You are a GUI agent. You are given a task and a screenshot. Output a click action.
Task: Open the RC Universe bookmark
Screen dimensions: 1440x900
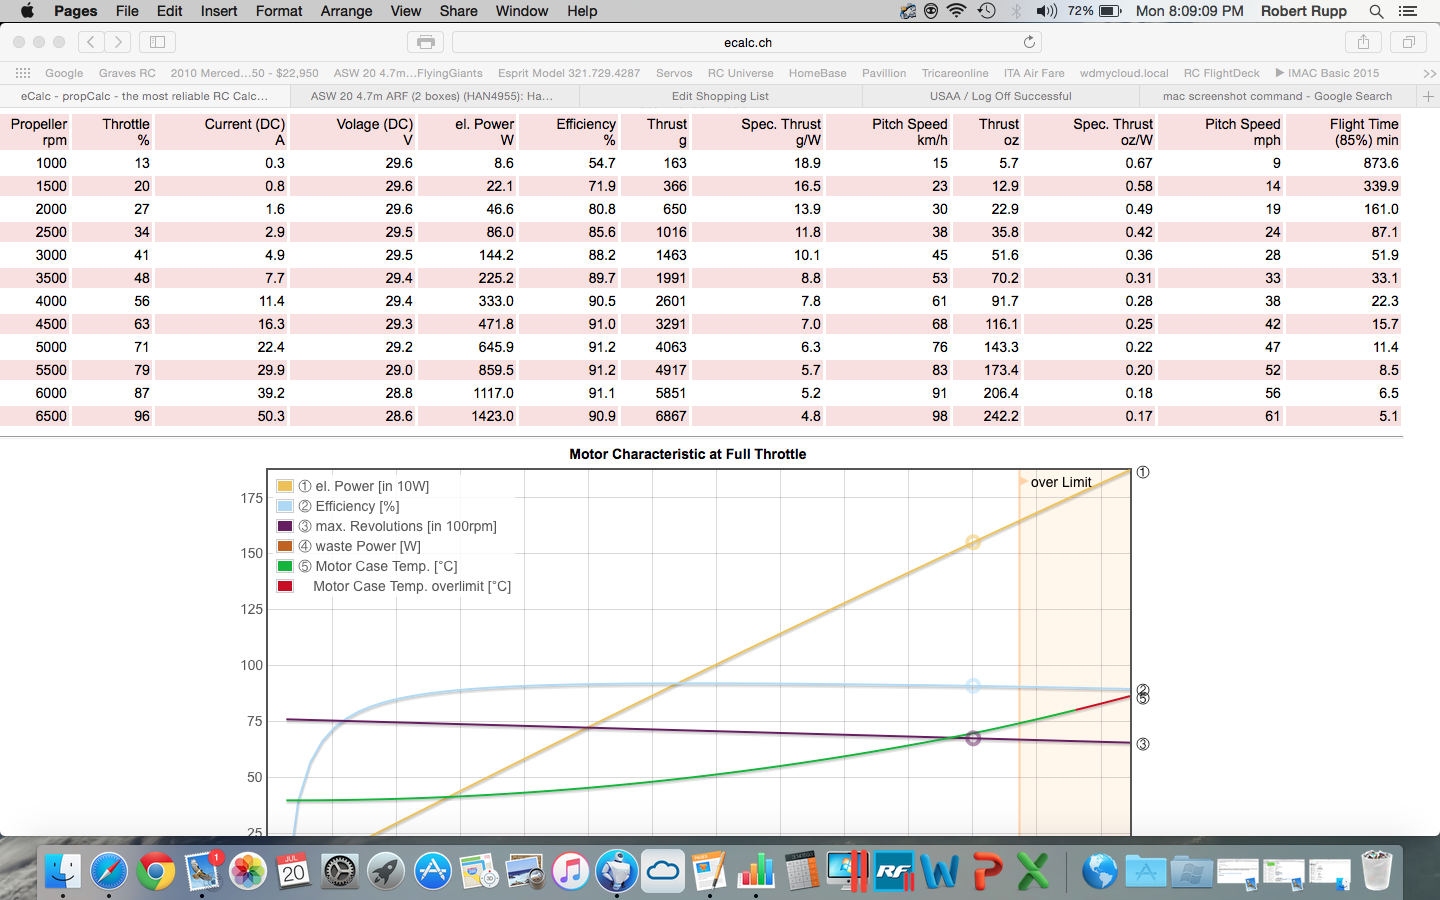(740, 73)
